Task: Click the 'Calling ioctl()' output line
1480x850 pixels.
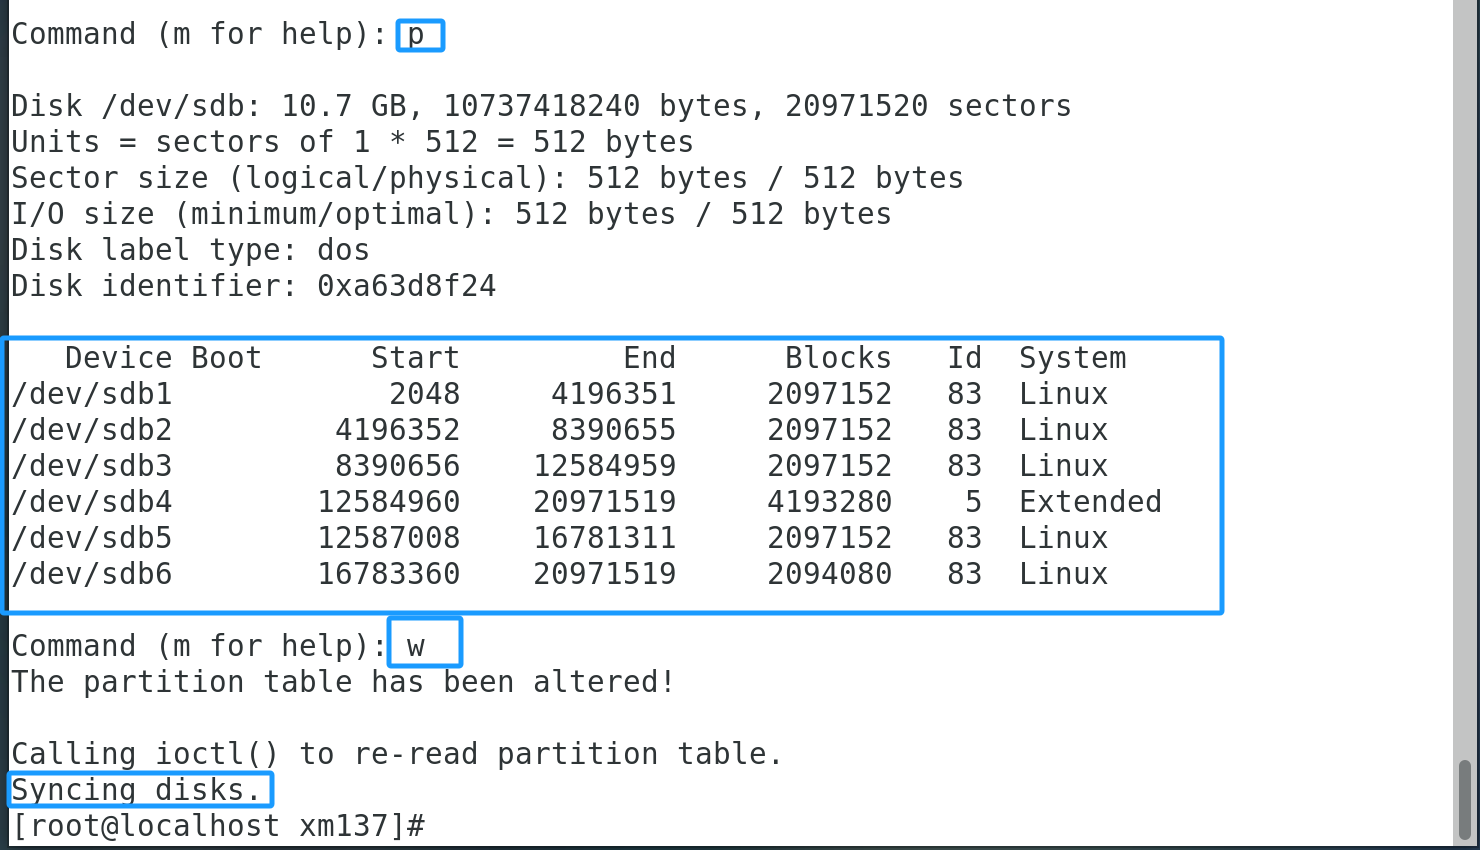Action: (397, 754)
